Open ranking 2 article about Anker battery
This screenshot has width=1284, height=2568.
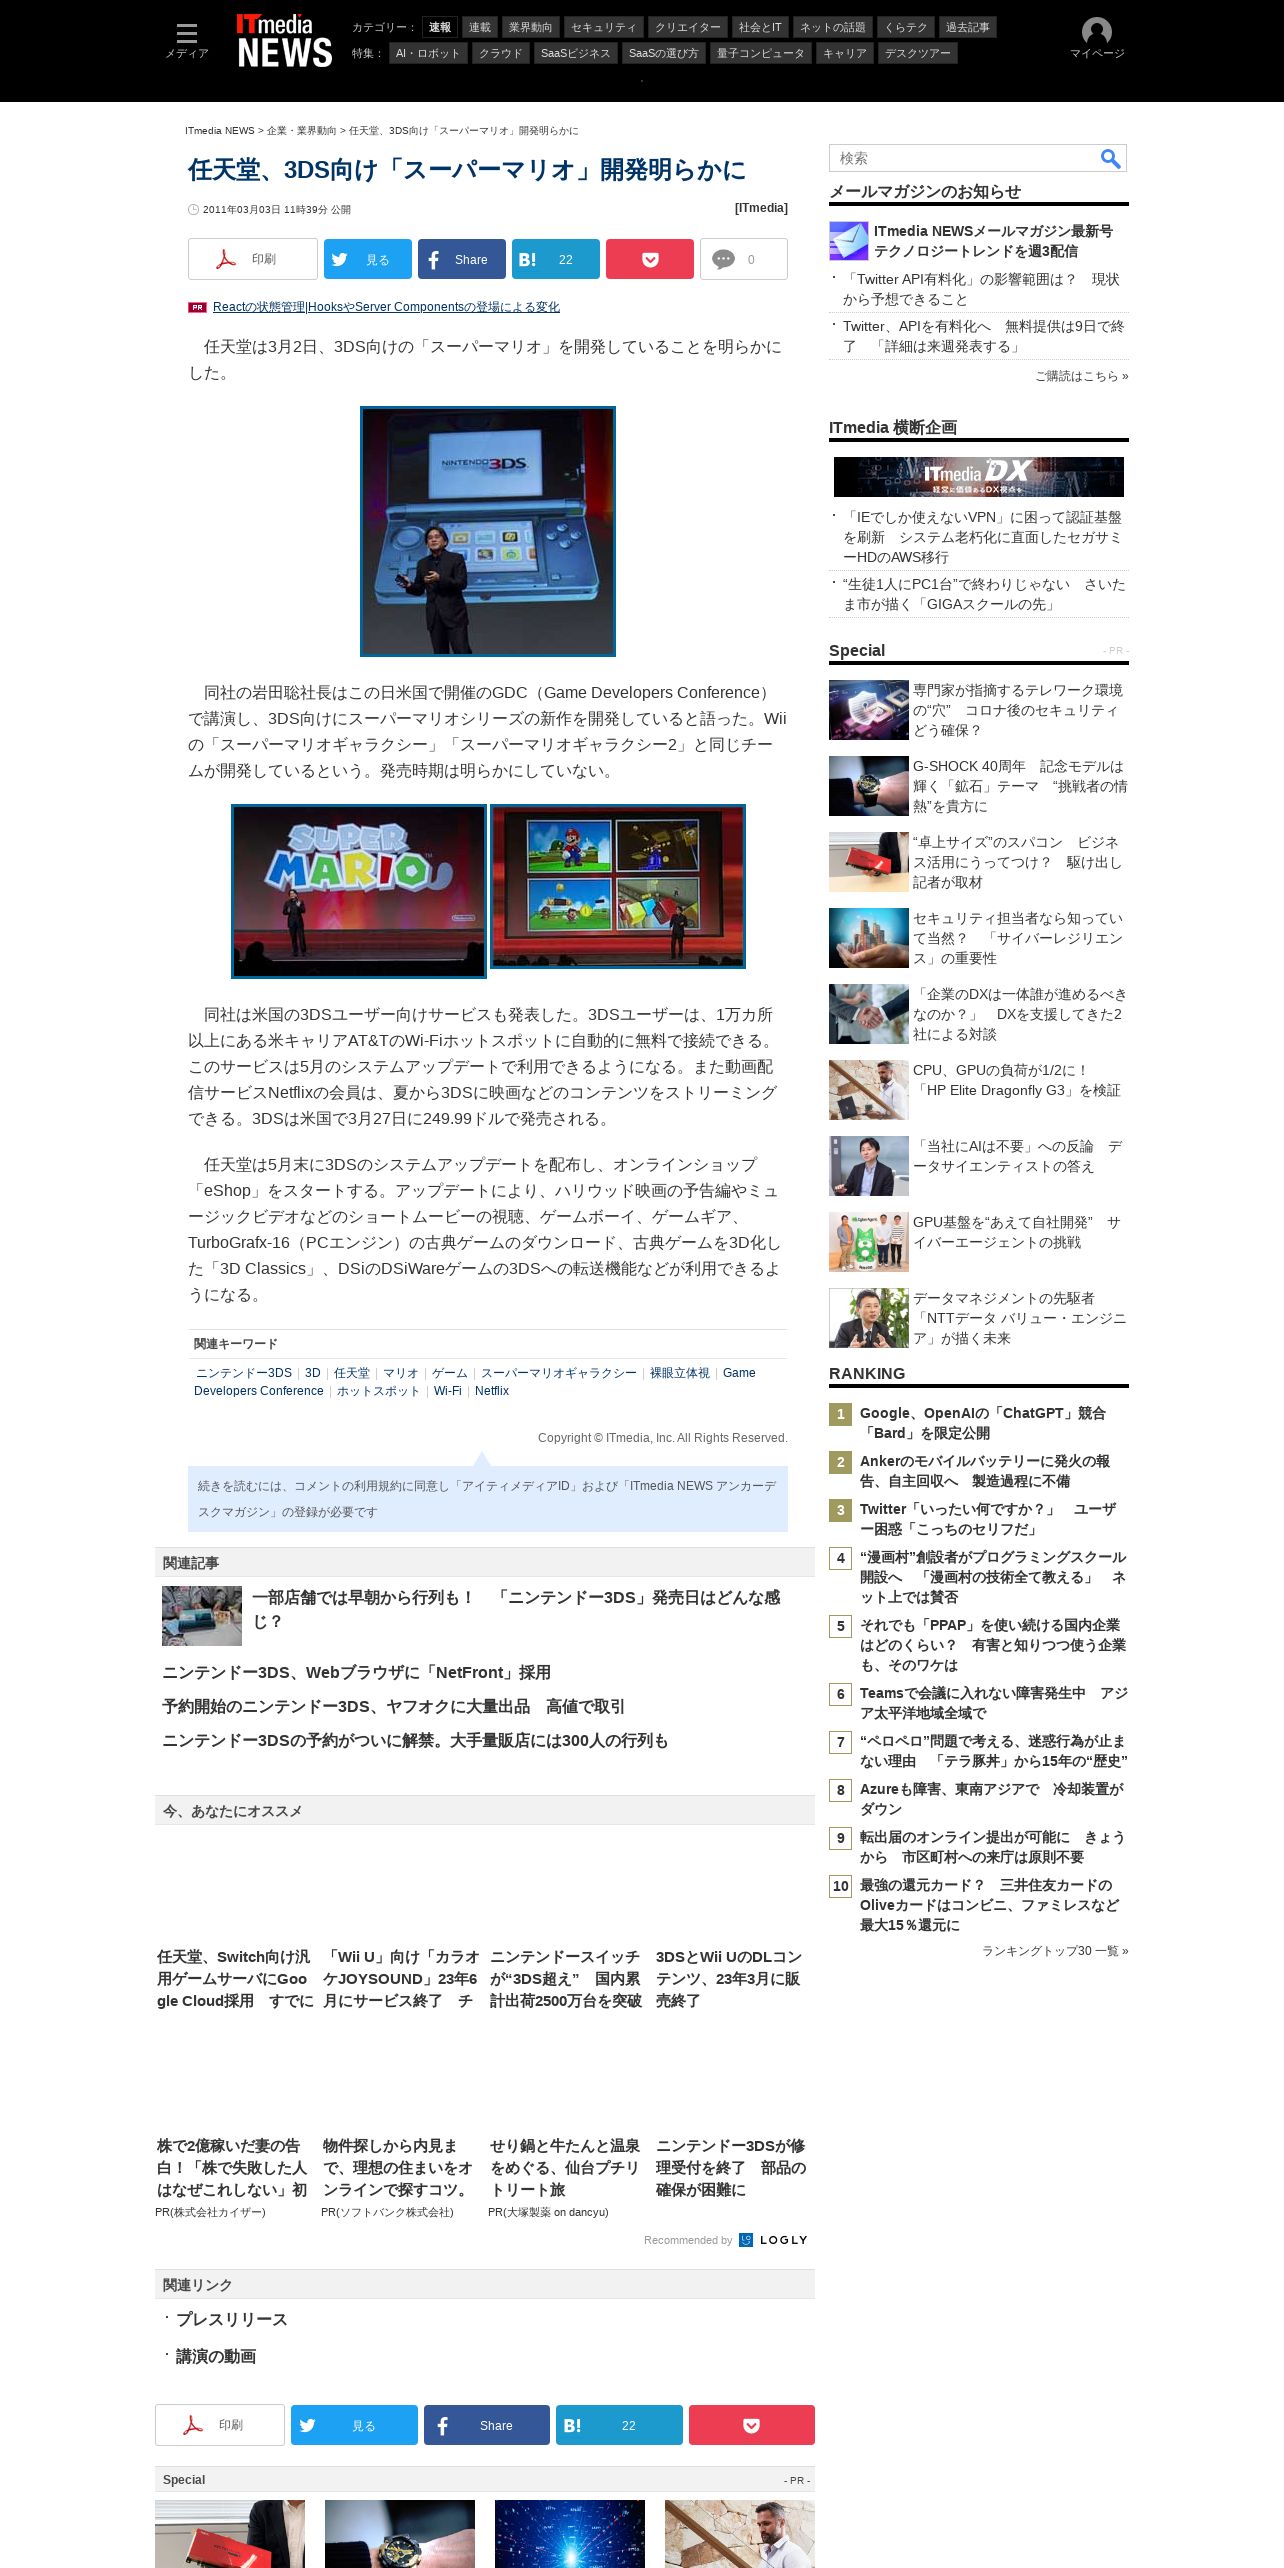click(x=985, y=1471)
